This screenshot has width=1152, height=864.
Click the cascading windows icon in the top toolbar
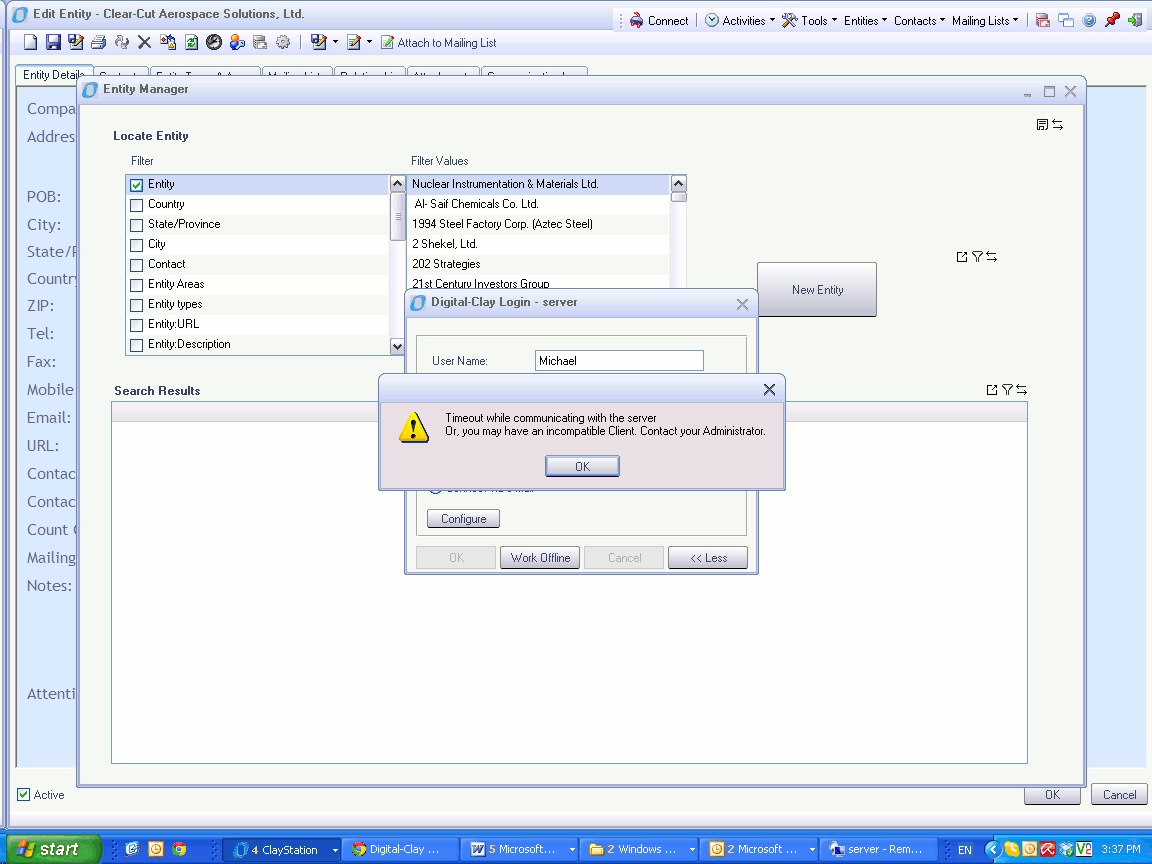[1065, 21]
